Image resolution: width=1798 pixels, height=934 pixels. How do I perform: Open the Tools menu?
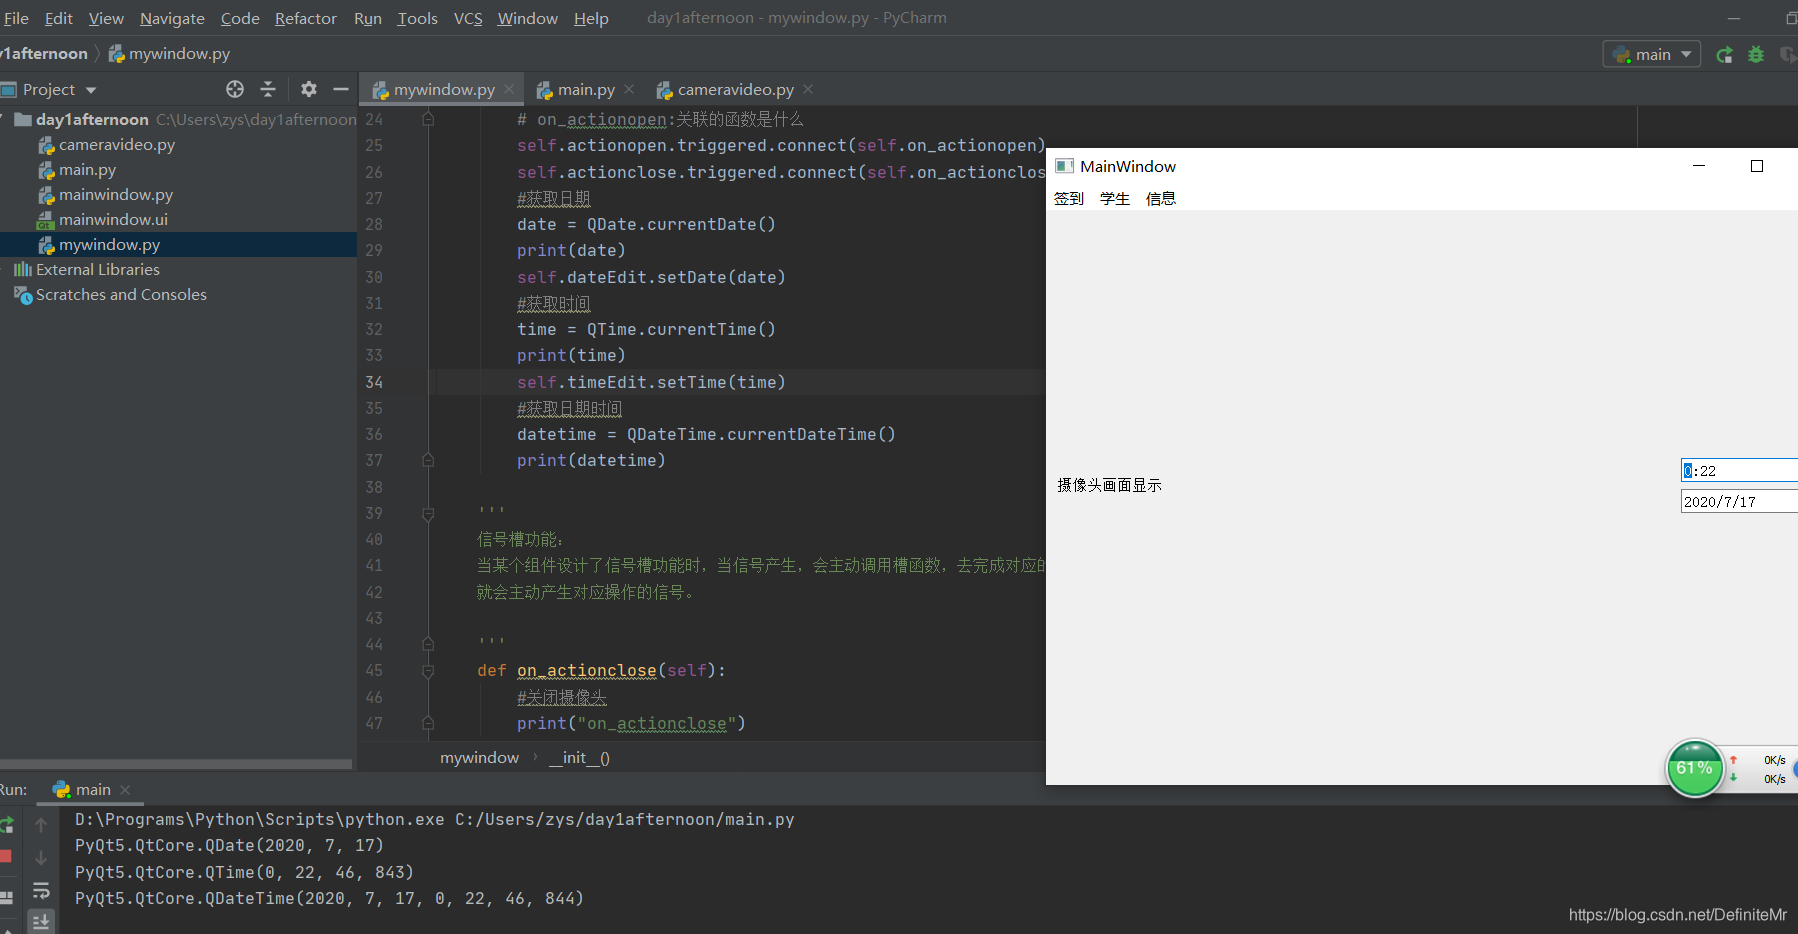(x=418, y=18)
